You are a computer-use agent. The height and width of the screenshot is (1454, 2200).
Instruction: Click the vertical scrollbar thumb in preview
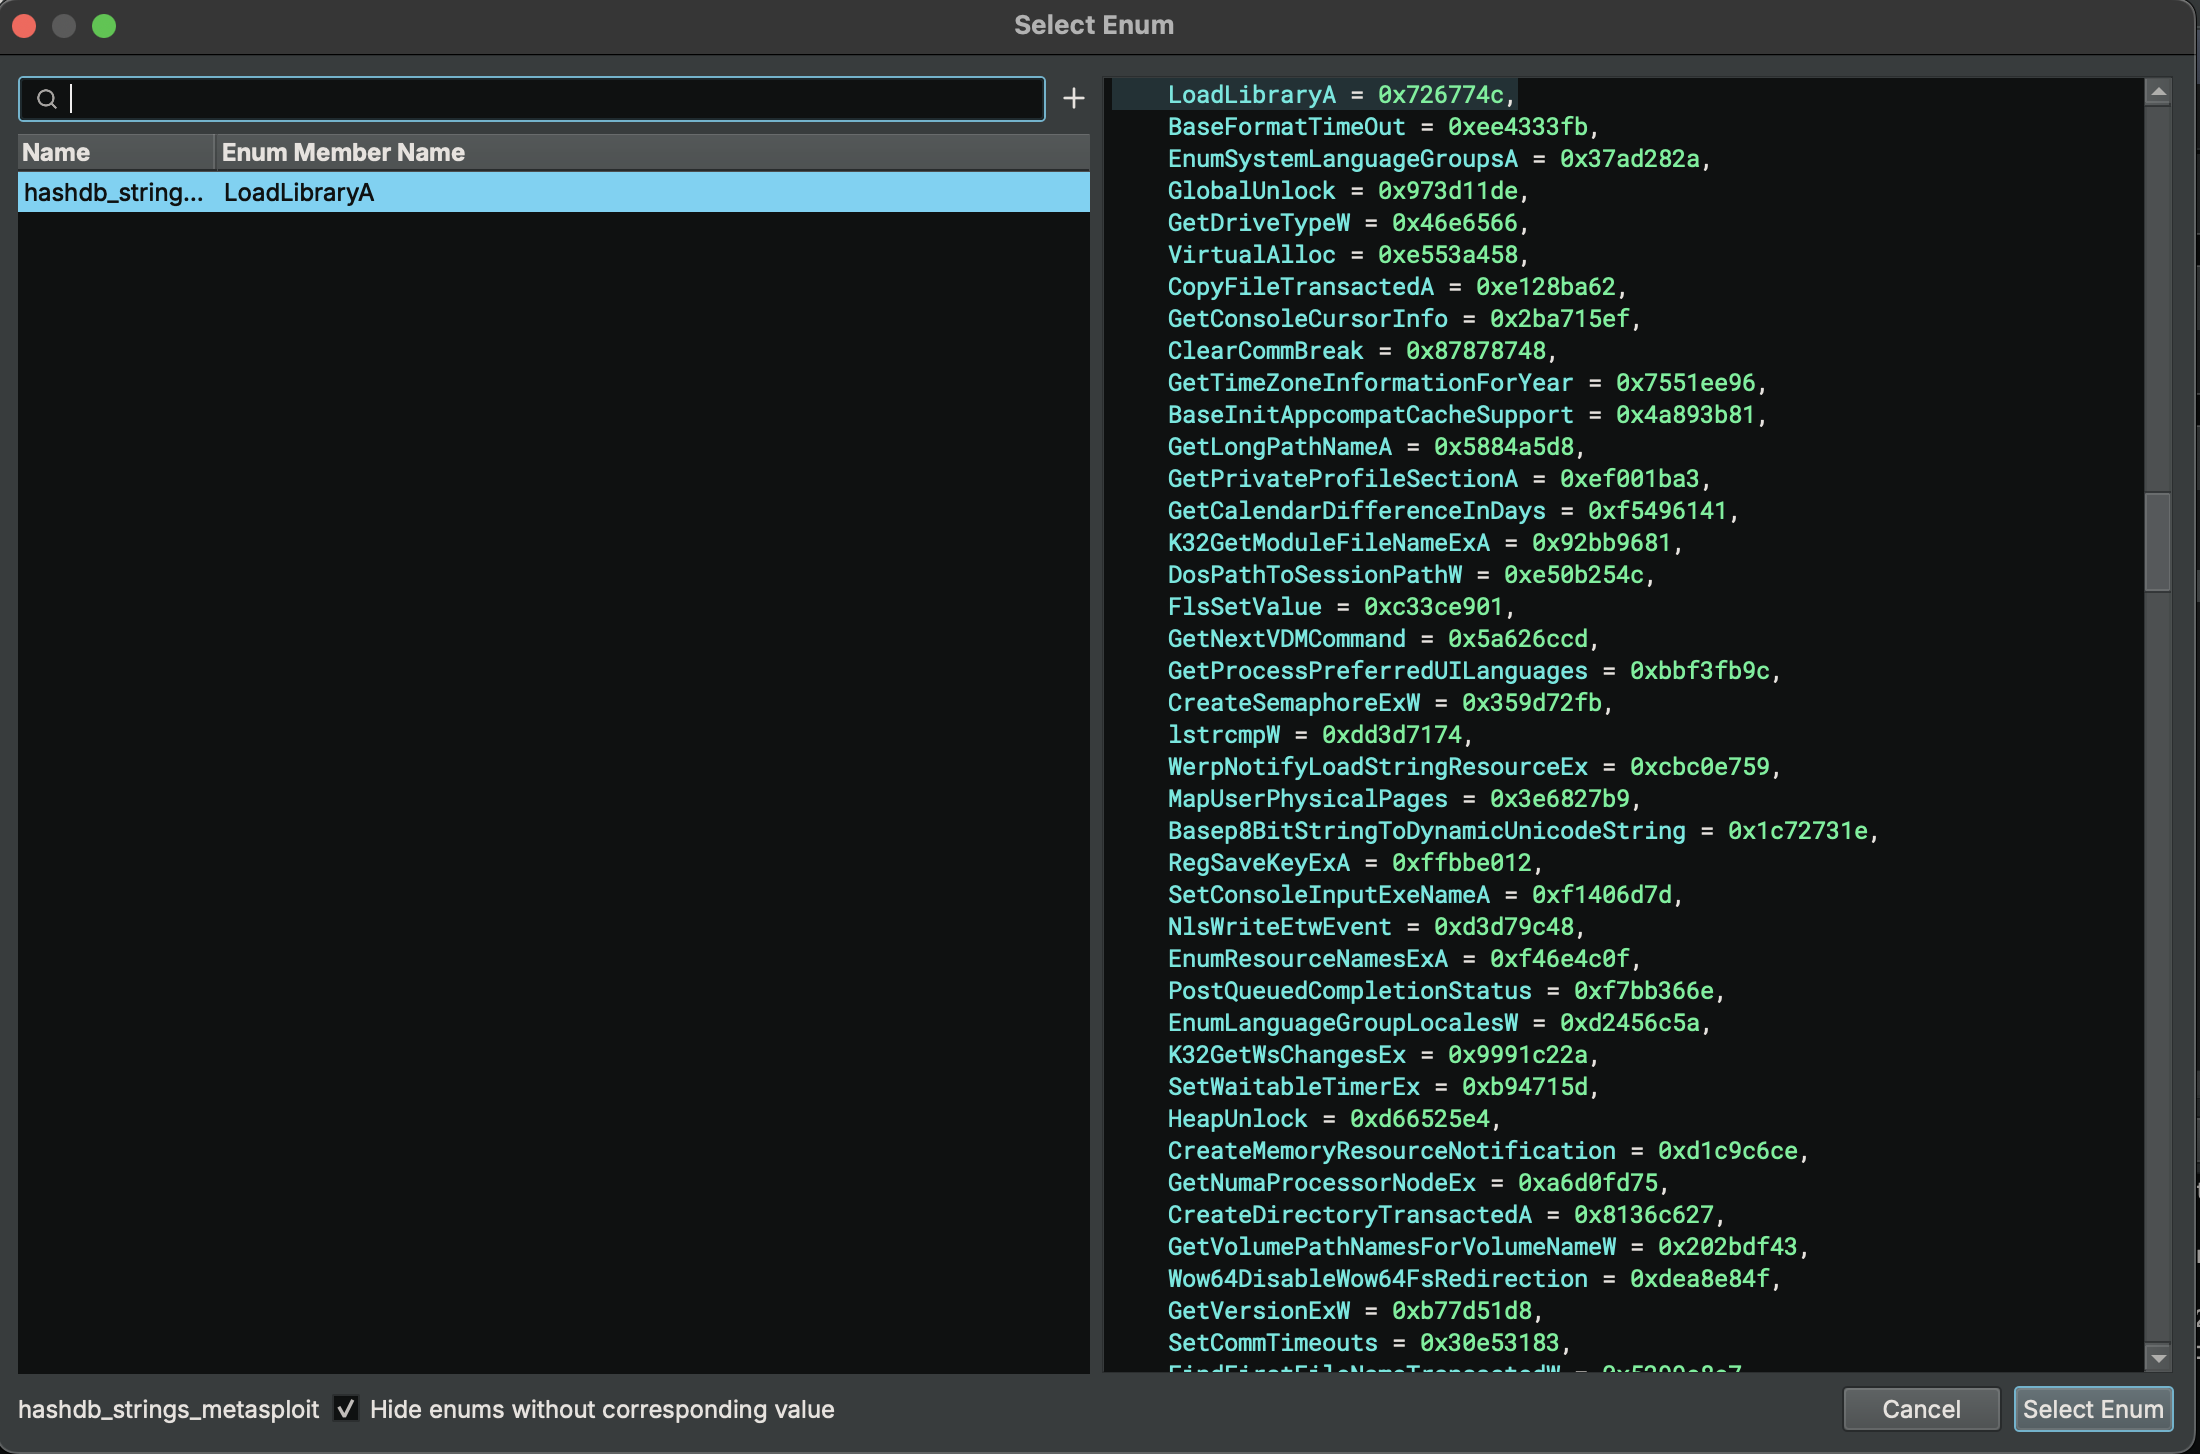[x=2158, y=541]
